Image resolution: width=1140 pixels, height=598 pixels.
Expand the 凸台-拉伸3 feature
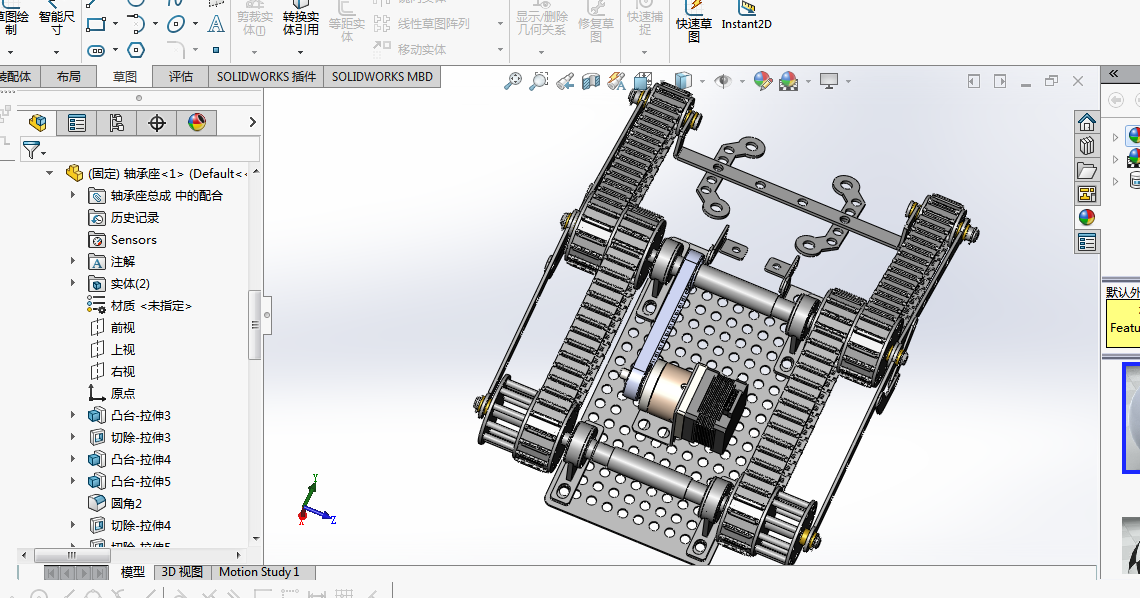click(73, 415)
